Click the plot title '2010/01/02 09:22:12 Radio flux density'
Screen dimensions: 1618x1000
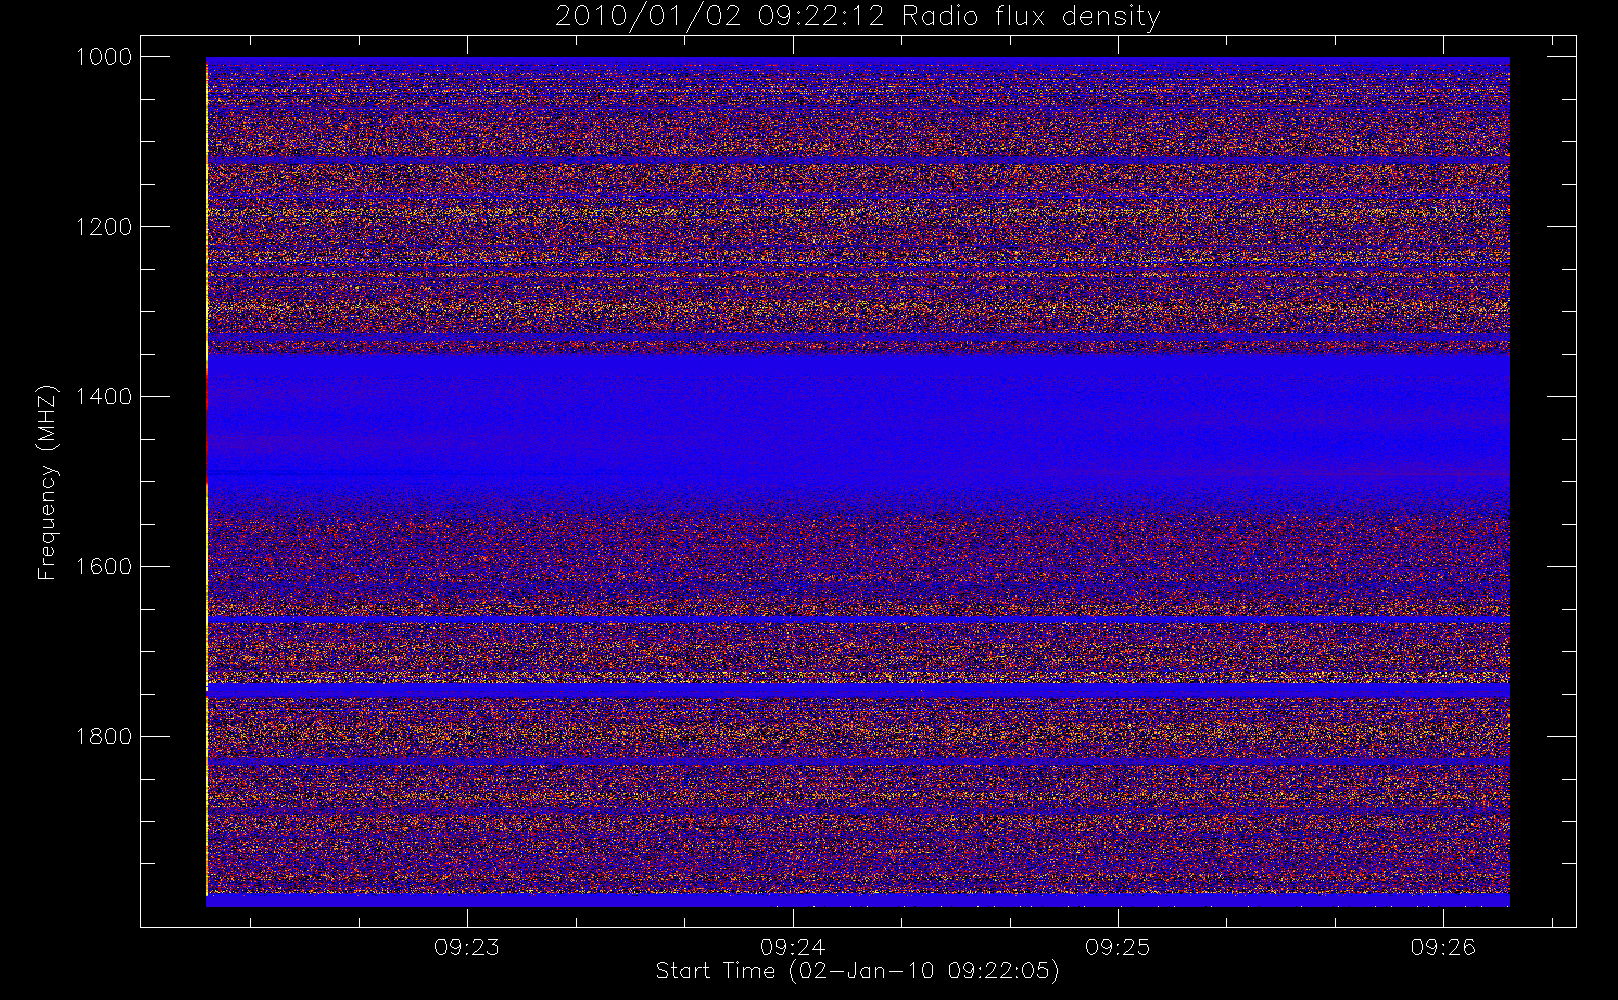tap(858, 17)
